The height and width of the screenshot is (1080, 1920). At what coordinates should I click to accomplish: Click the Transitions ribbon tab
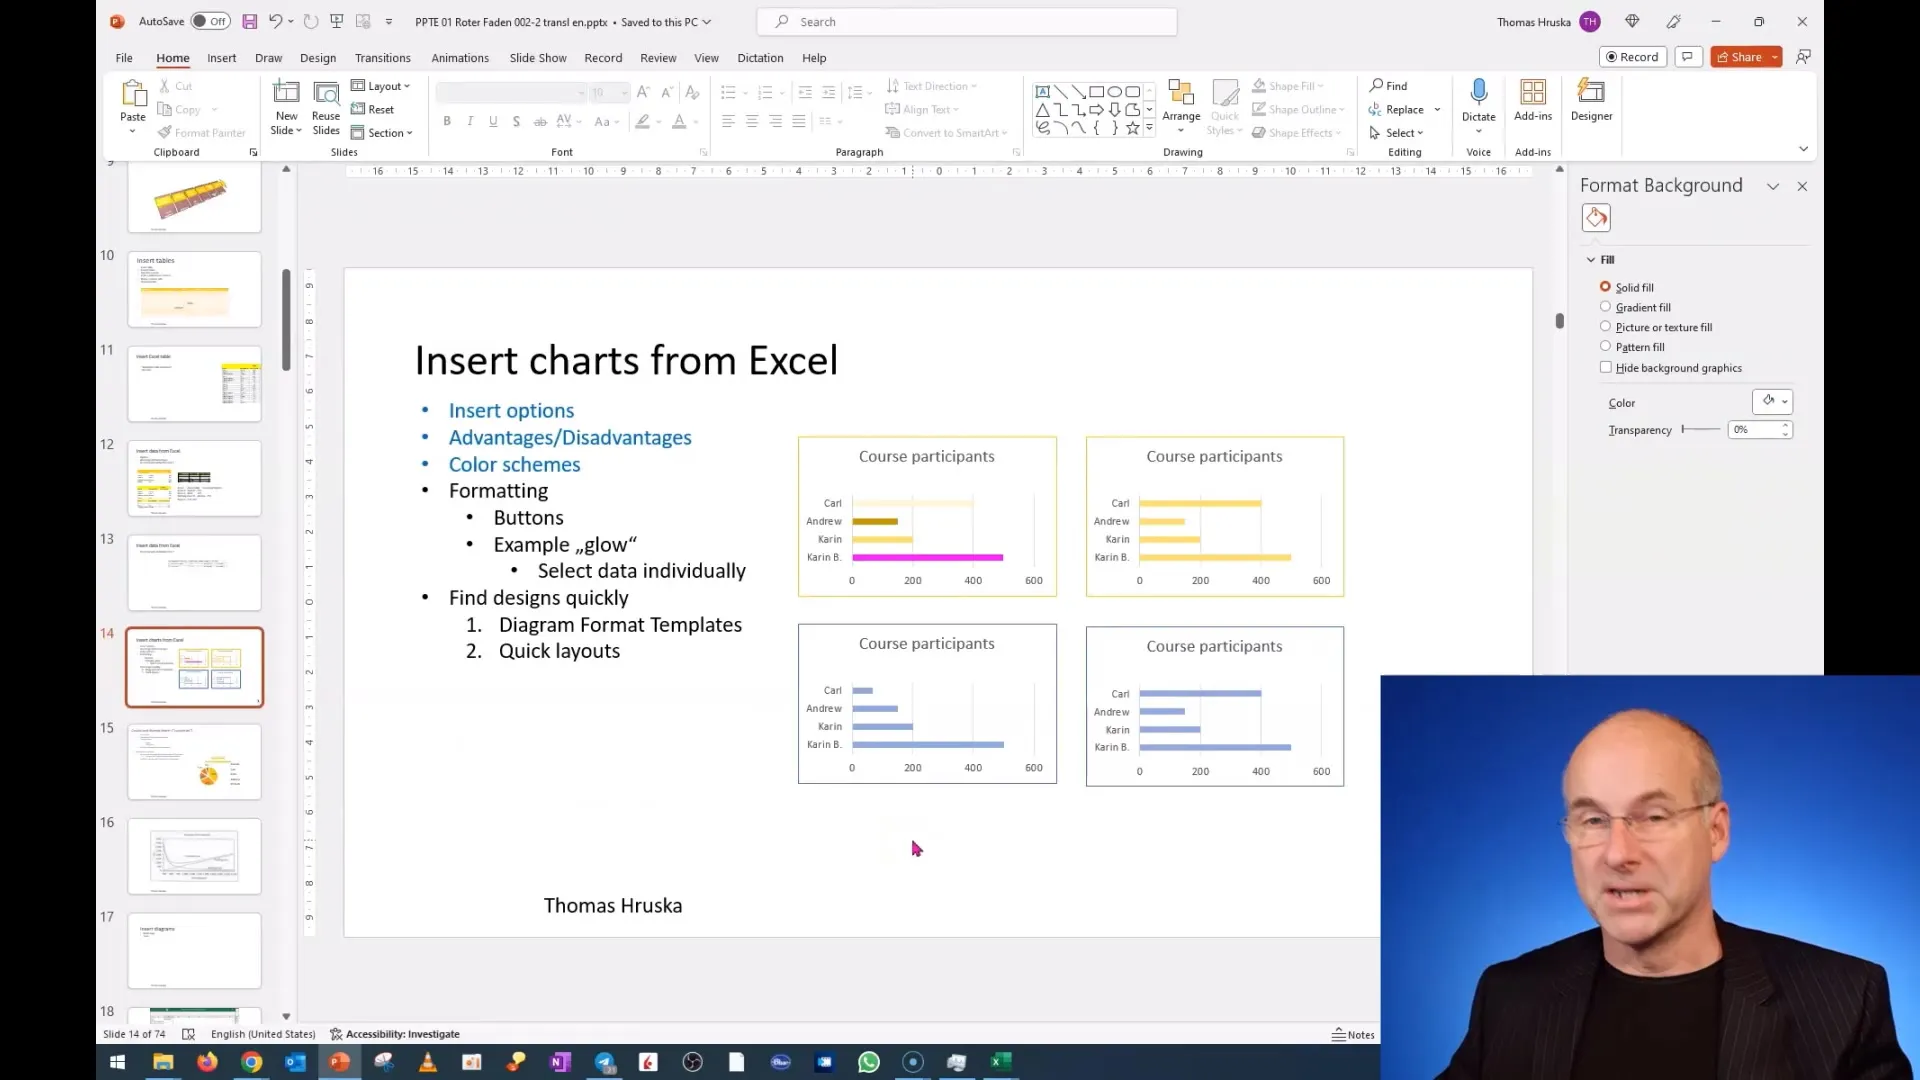(382, 57)
